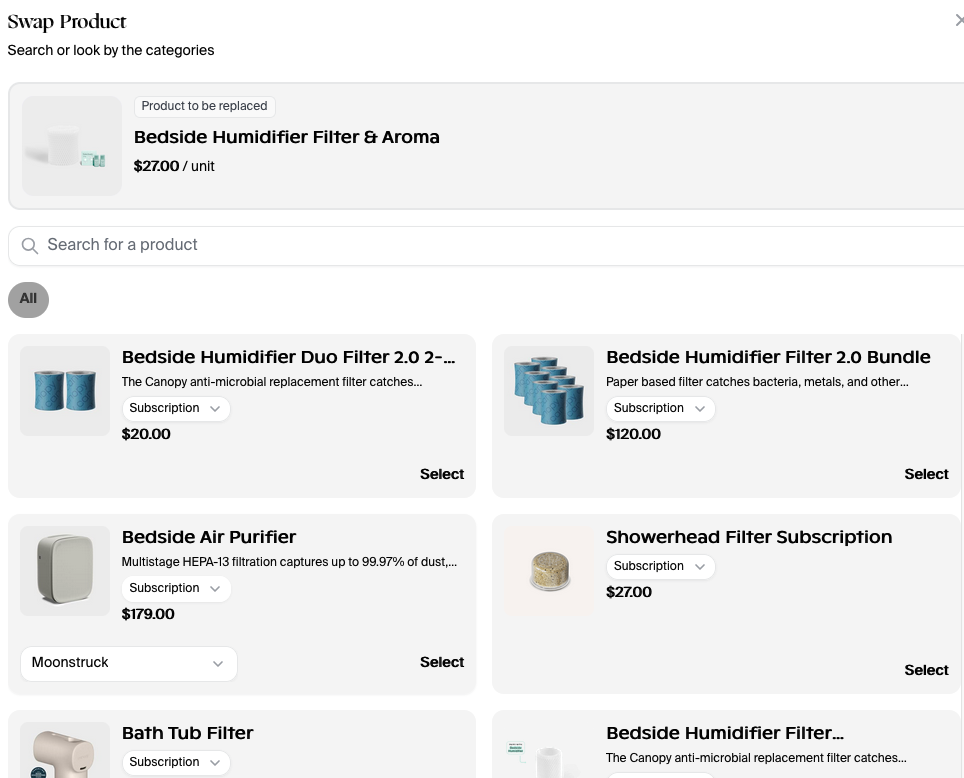964x778 pixels.
Task: Open Filter 2.0 Bundle Subscription dropdown
Action: click(x=660, y=409)
